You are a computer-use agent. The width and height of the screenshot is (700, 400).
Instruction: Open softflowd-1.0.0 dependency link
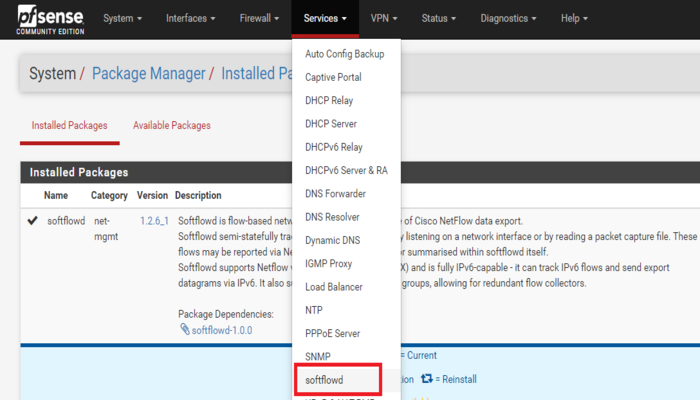point(222,330)
